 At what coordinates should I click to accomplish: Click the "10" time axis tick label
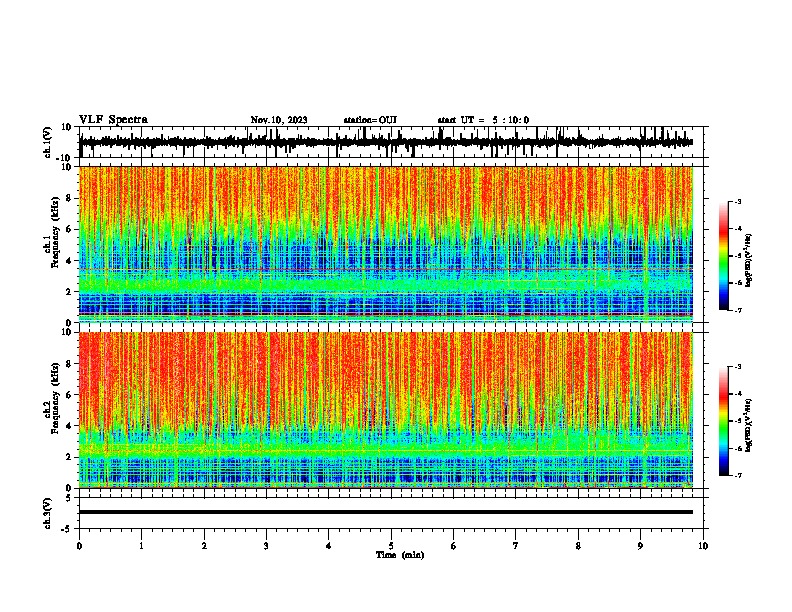(703, 546)
